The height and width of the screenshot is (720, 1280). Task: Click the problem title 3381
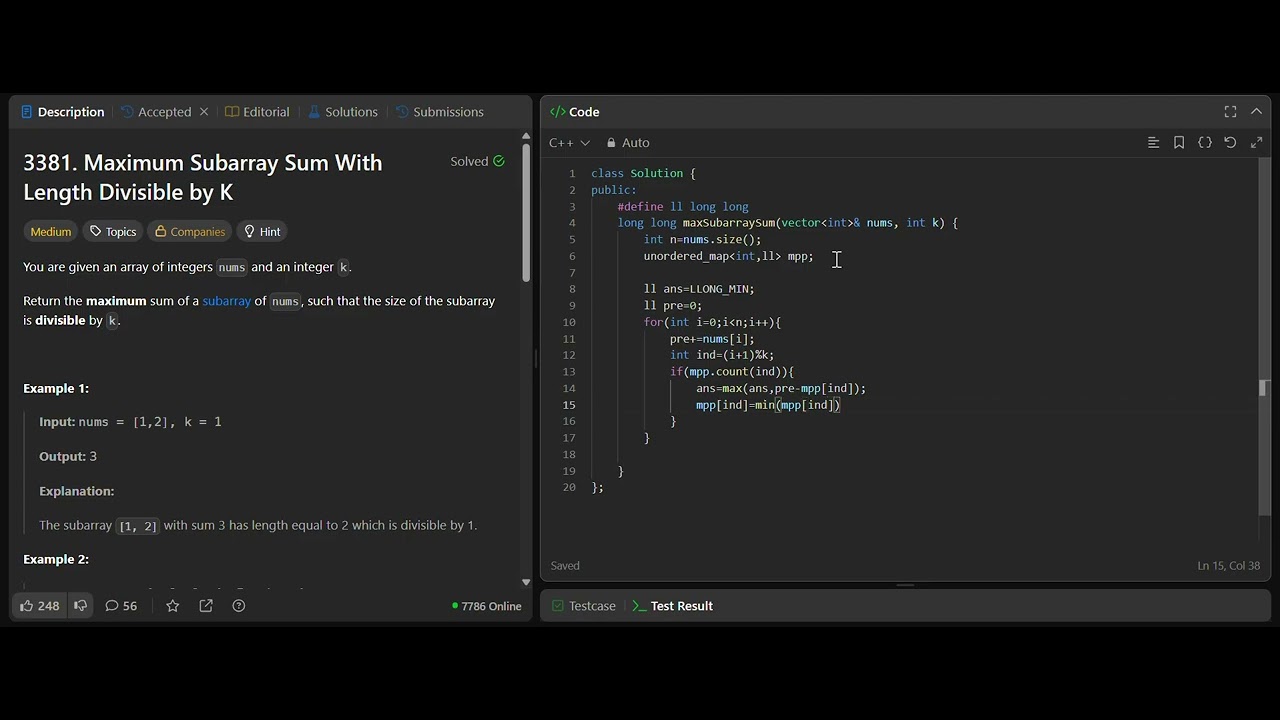click(203, 177)
